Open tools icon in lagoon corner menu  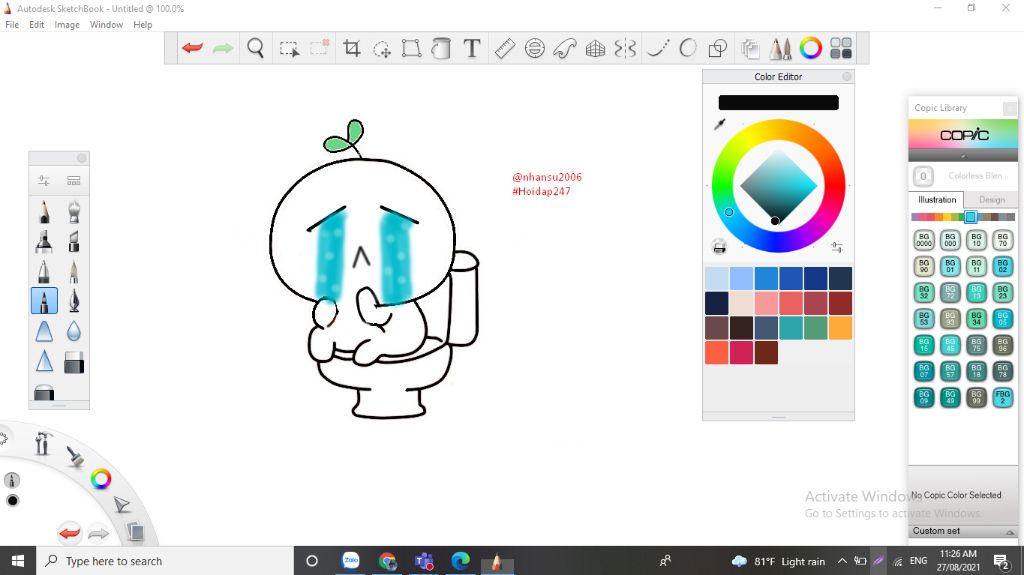42,443
